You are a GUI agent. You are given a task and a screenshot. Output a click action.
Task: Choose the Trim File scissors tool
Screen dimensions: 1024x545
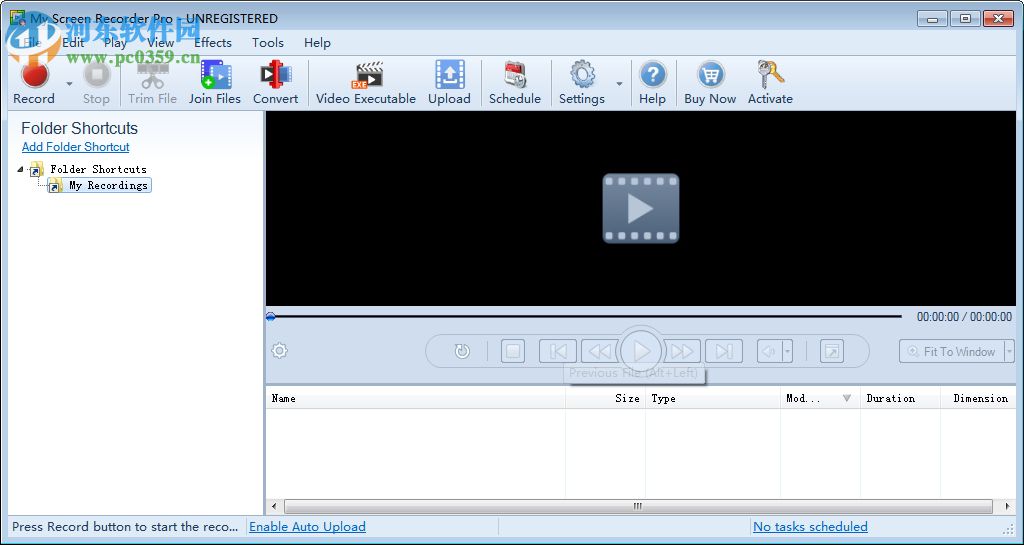click(x=152, y=83)
